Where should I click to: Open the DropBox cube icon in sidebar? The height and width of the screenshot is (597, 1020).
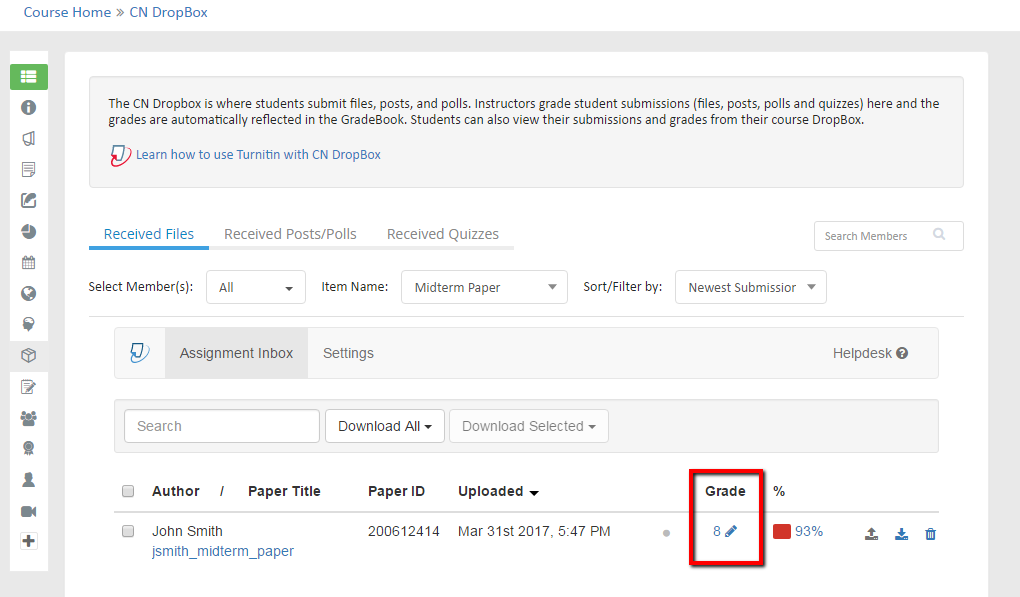click(x=29, y=356)
